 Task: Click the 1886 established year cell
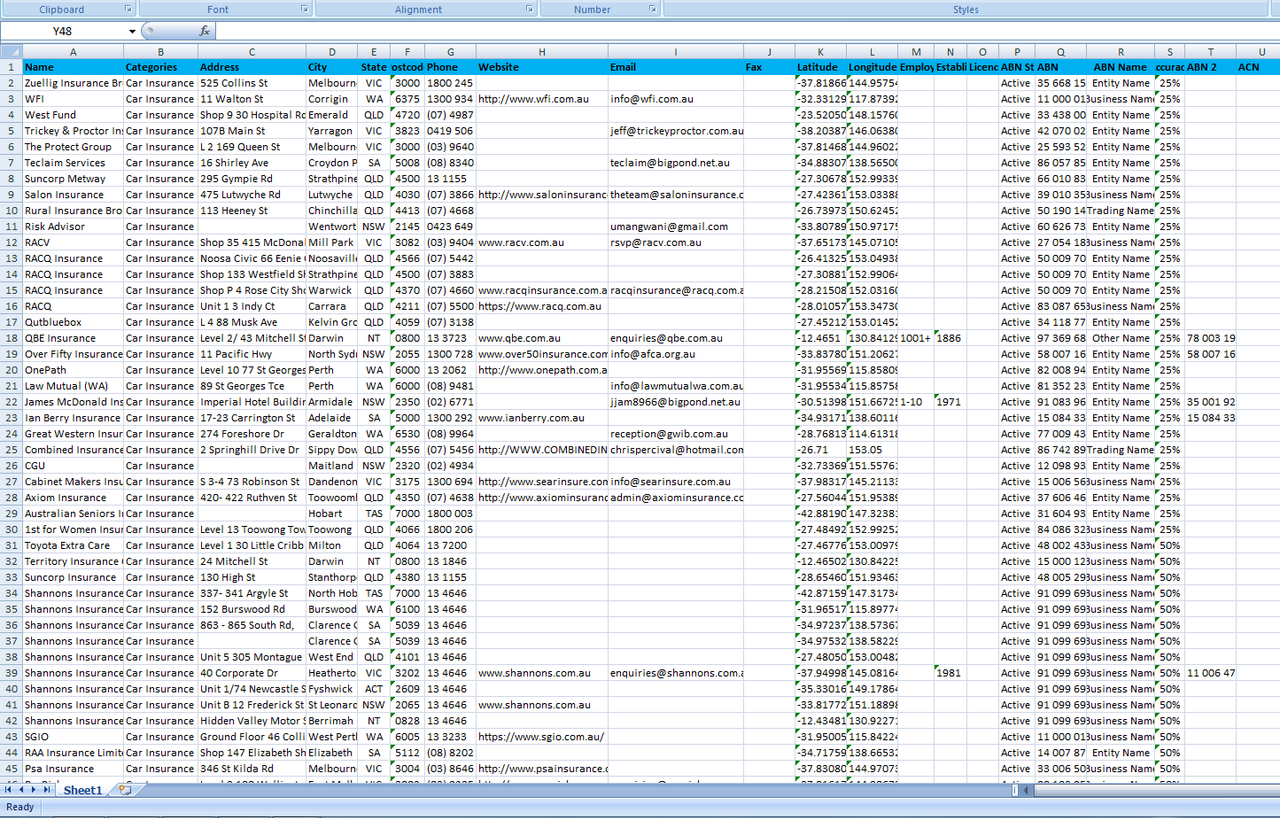click(949, 338)
